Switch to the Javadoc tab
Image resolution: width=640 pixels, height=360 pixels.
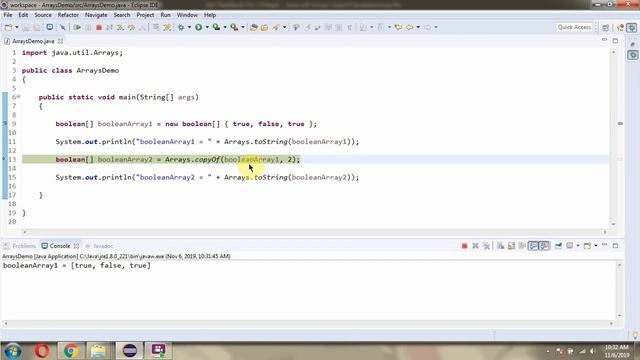(100, 246)
